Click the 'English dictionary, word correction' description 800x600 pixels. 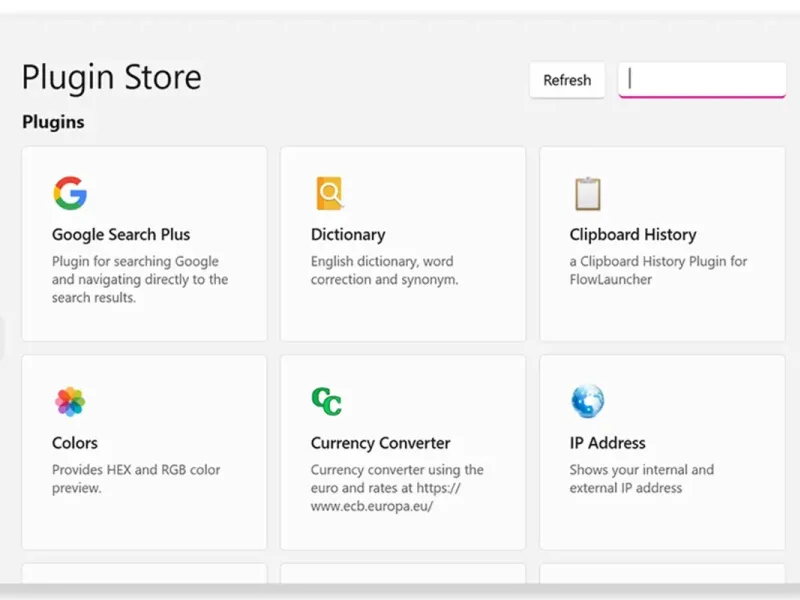coord(385,270)
